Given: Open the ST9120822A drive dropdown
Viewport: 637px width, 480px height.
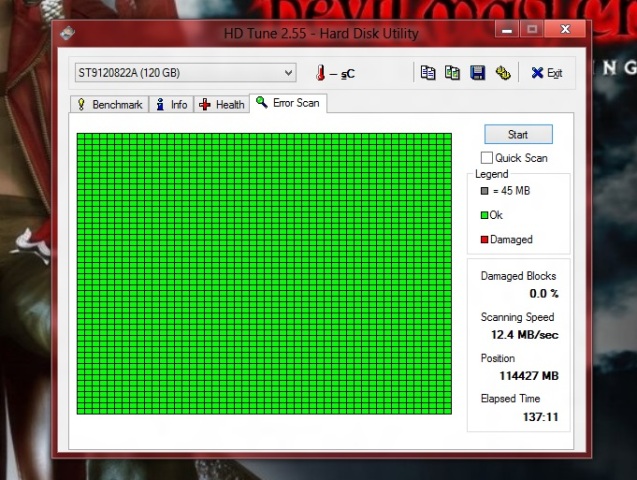Looking at the screenshot, I should [288, 73].
